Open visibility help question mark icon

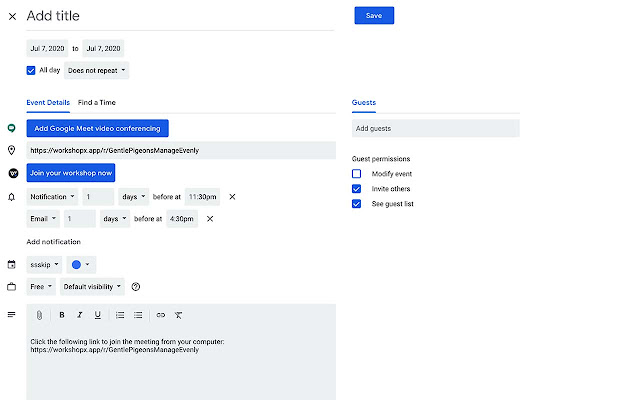(136, 287)
